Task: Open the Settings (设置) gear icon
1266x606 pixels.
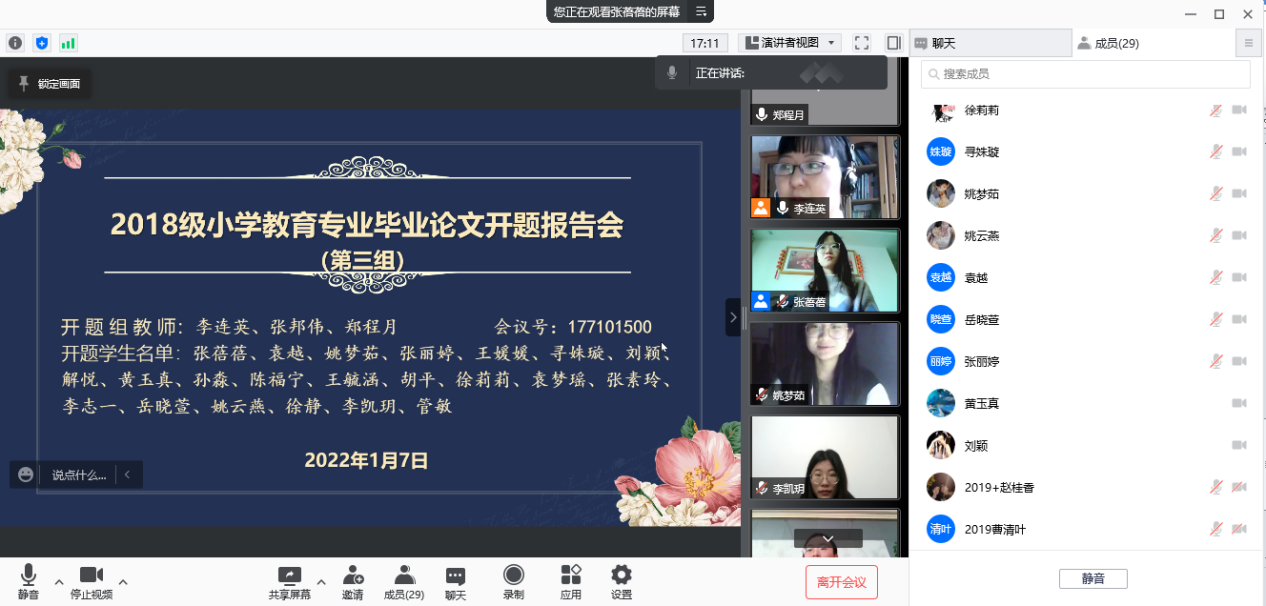Action: coord(621,576)
